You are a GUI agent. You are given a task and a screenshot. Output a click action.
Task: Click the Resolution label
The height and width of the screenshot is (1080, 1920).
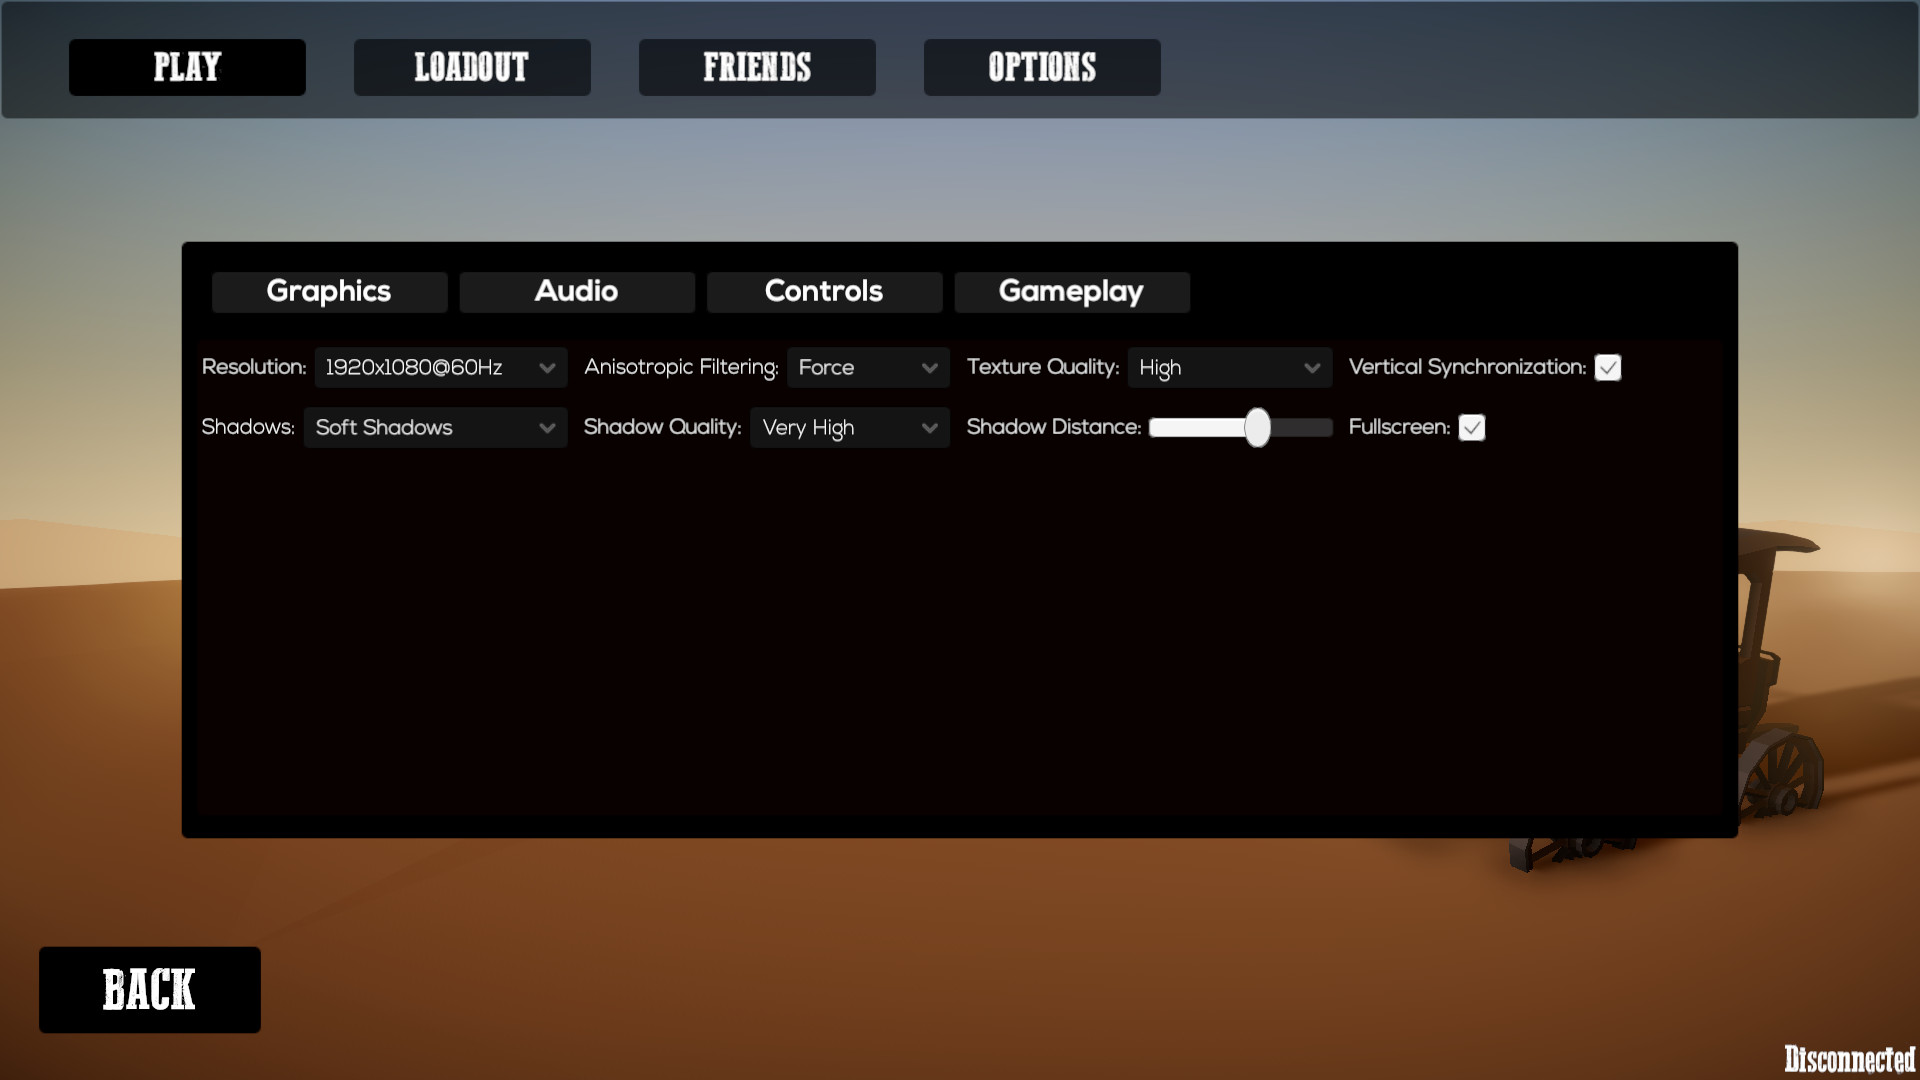254,367
